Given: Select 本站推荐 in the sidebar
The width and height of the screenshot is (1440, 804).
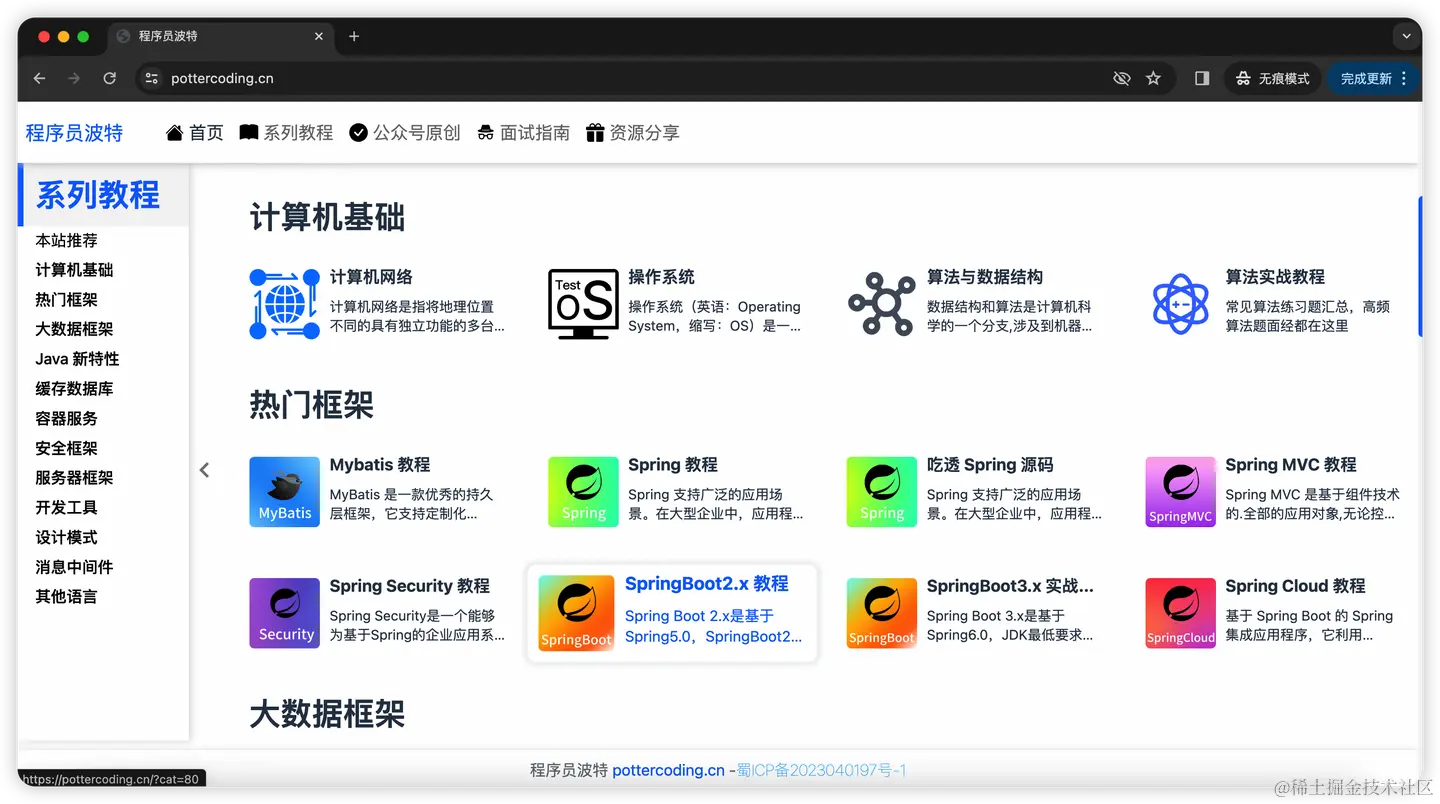Looking at the screenshot, I should click(x=66, y=240).
